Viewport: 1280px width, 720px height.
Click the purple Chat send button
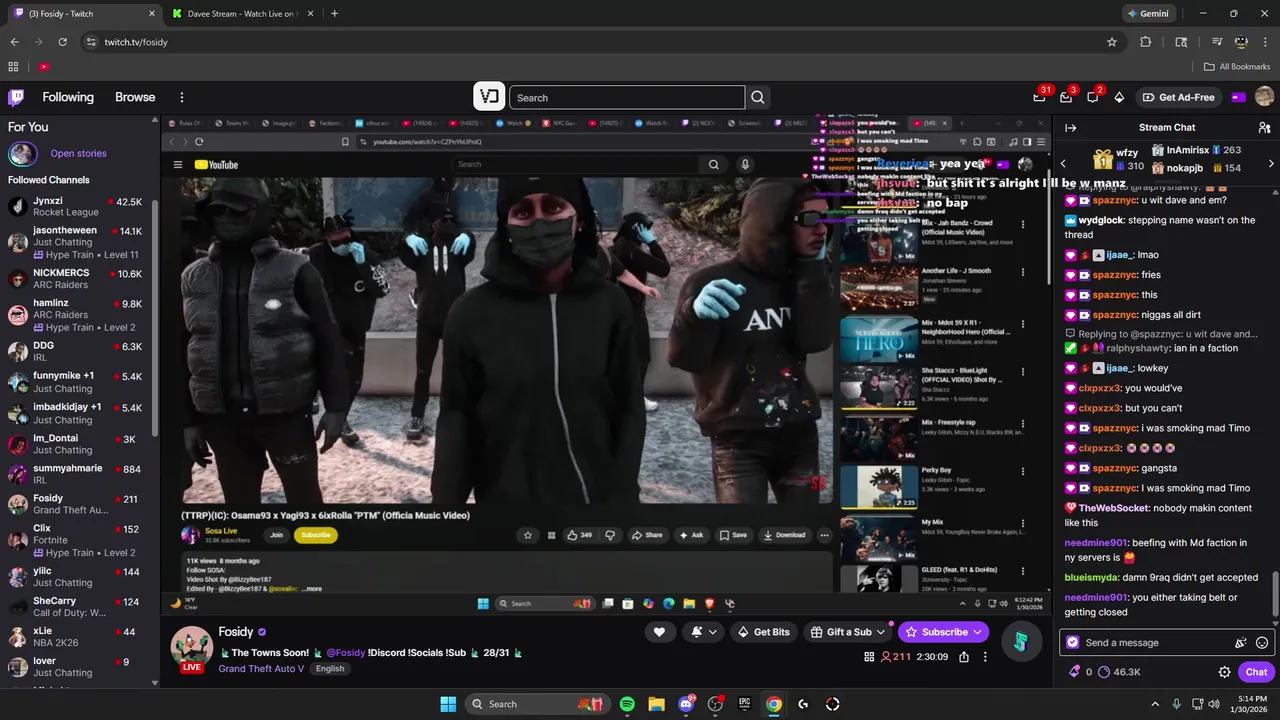[1256, 672]
